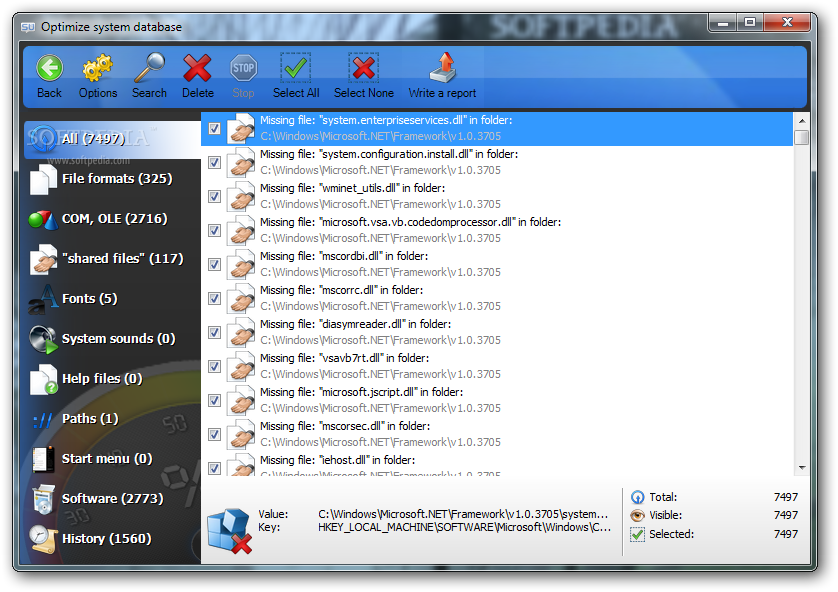Switch to Paths (1) label
The width and height of the screenshot is (838, 592).
click(90, 419)
